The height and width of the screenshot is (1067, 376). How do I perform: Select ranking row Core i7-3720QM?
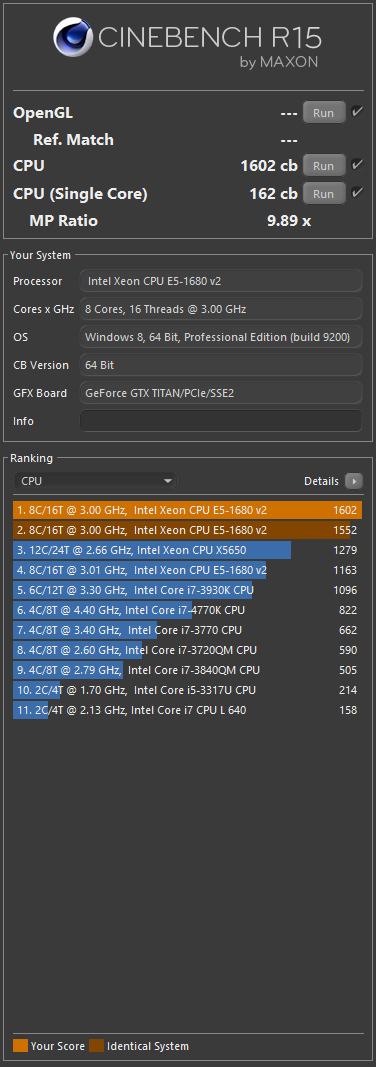(x=188, y=650)
